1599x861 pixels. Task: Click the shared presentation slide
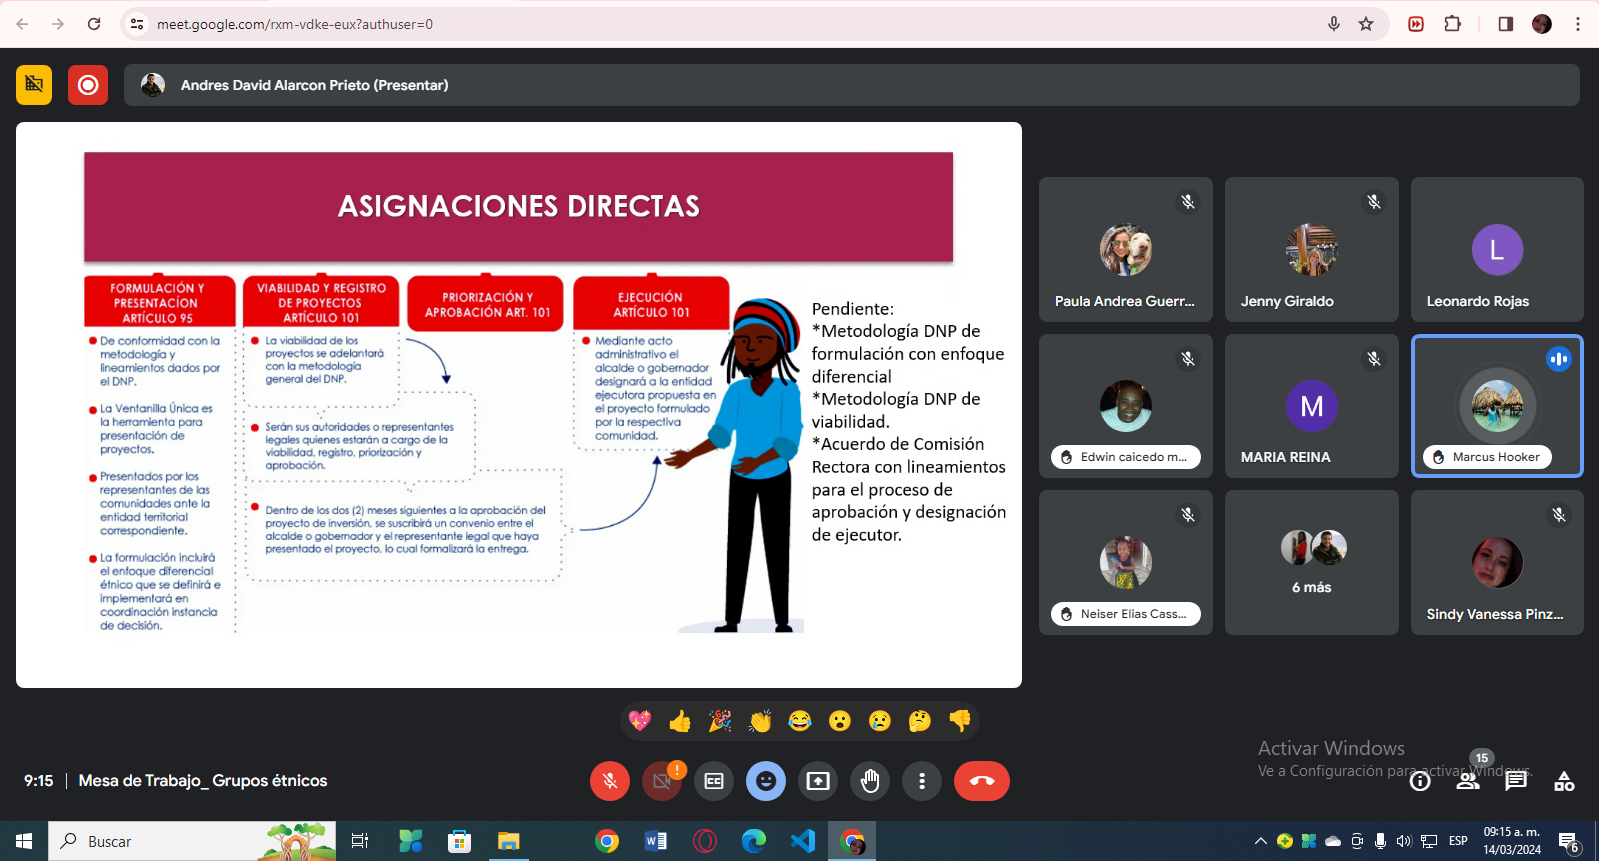[519, 405]
